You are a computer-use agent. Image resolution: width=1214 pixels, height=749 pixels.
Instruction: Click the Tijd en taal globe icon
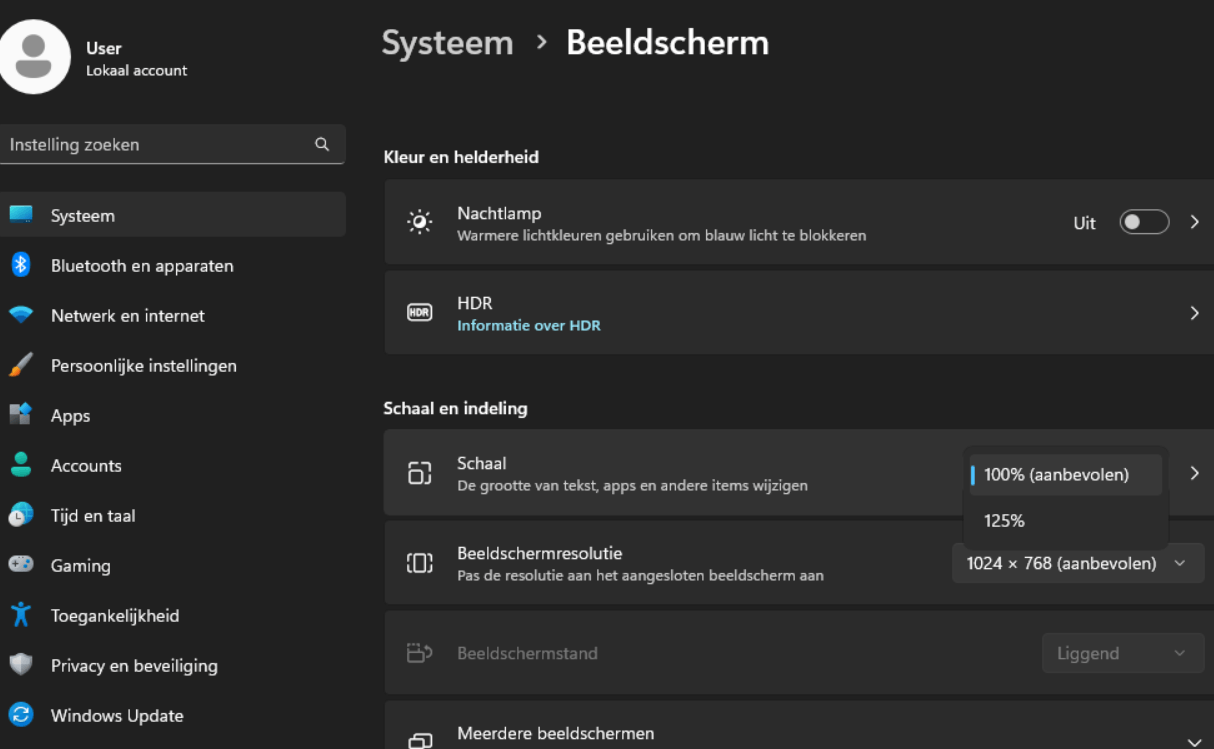21,515
